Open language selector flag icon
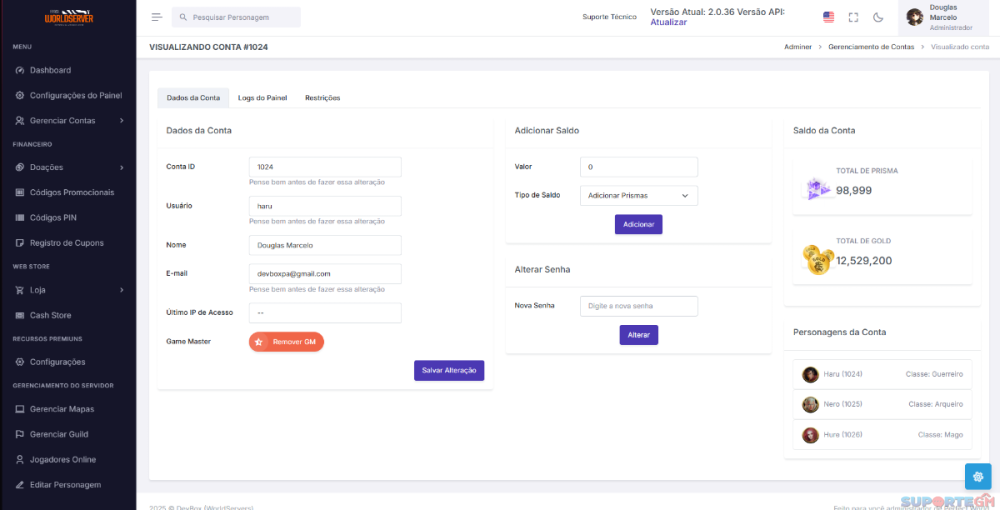Screen dimensions: 1000x510 pos(828,17)
